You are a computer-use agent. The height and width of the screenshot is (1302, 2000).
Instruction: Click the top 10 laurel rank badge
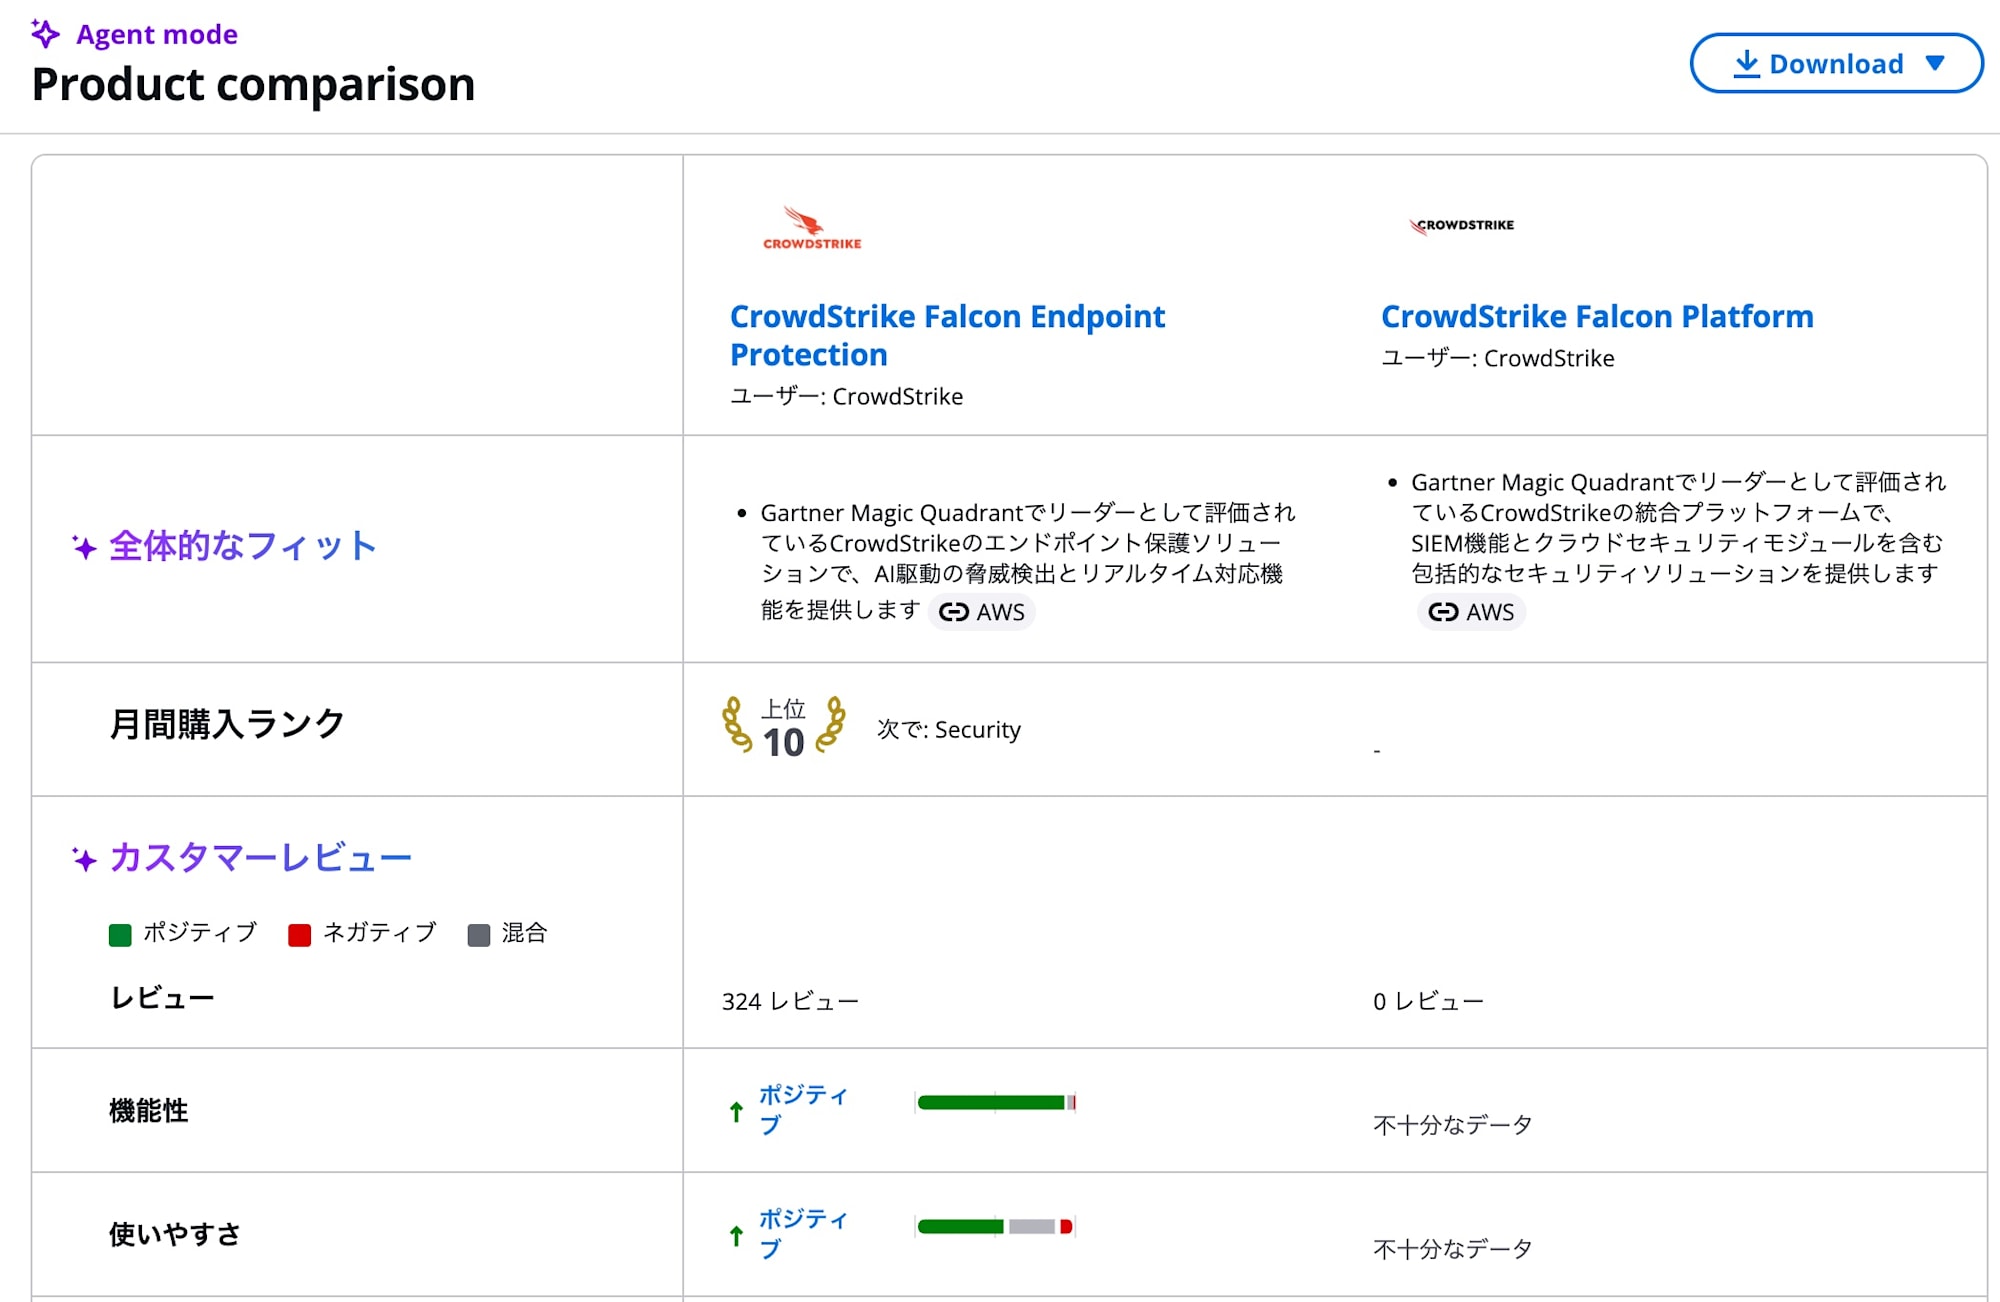point(784,727)
